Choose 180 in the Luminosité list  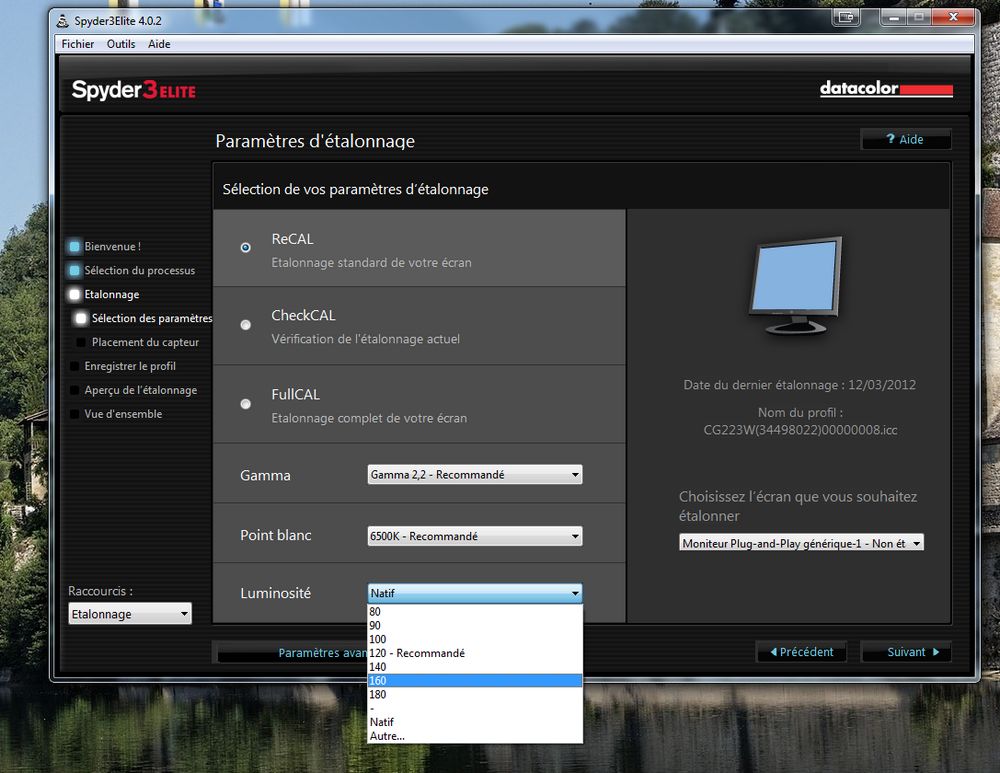[x=474, y=695]
